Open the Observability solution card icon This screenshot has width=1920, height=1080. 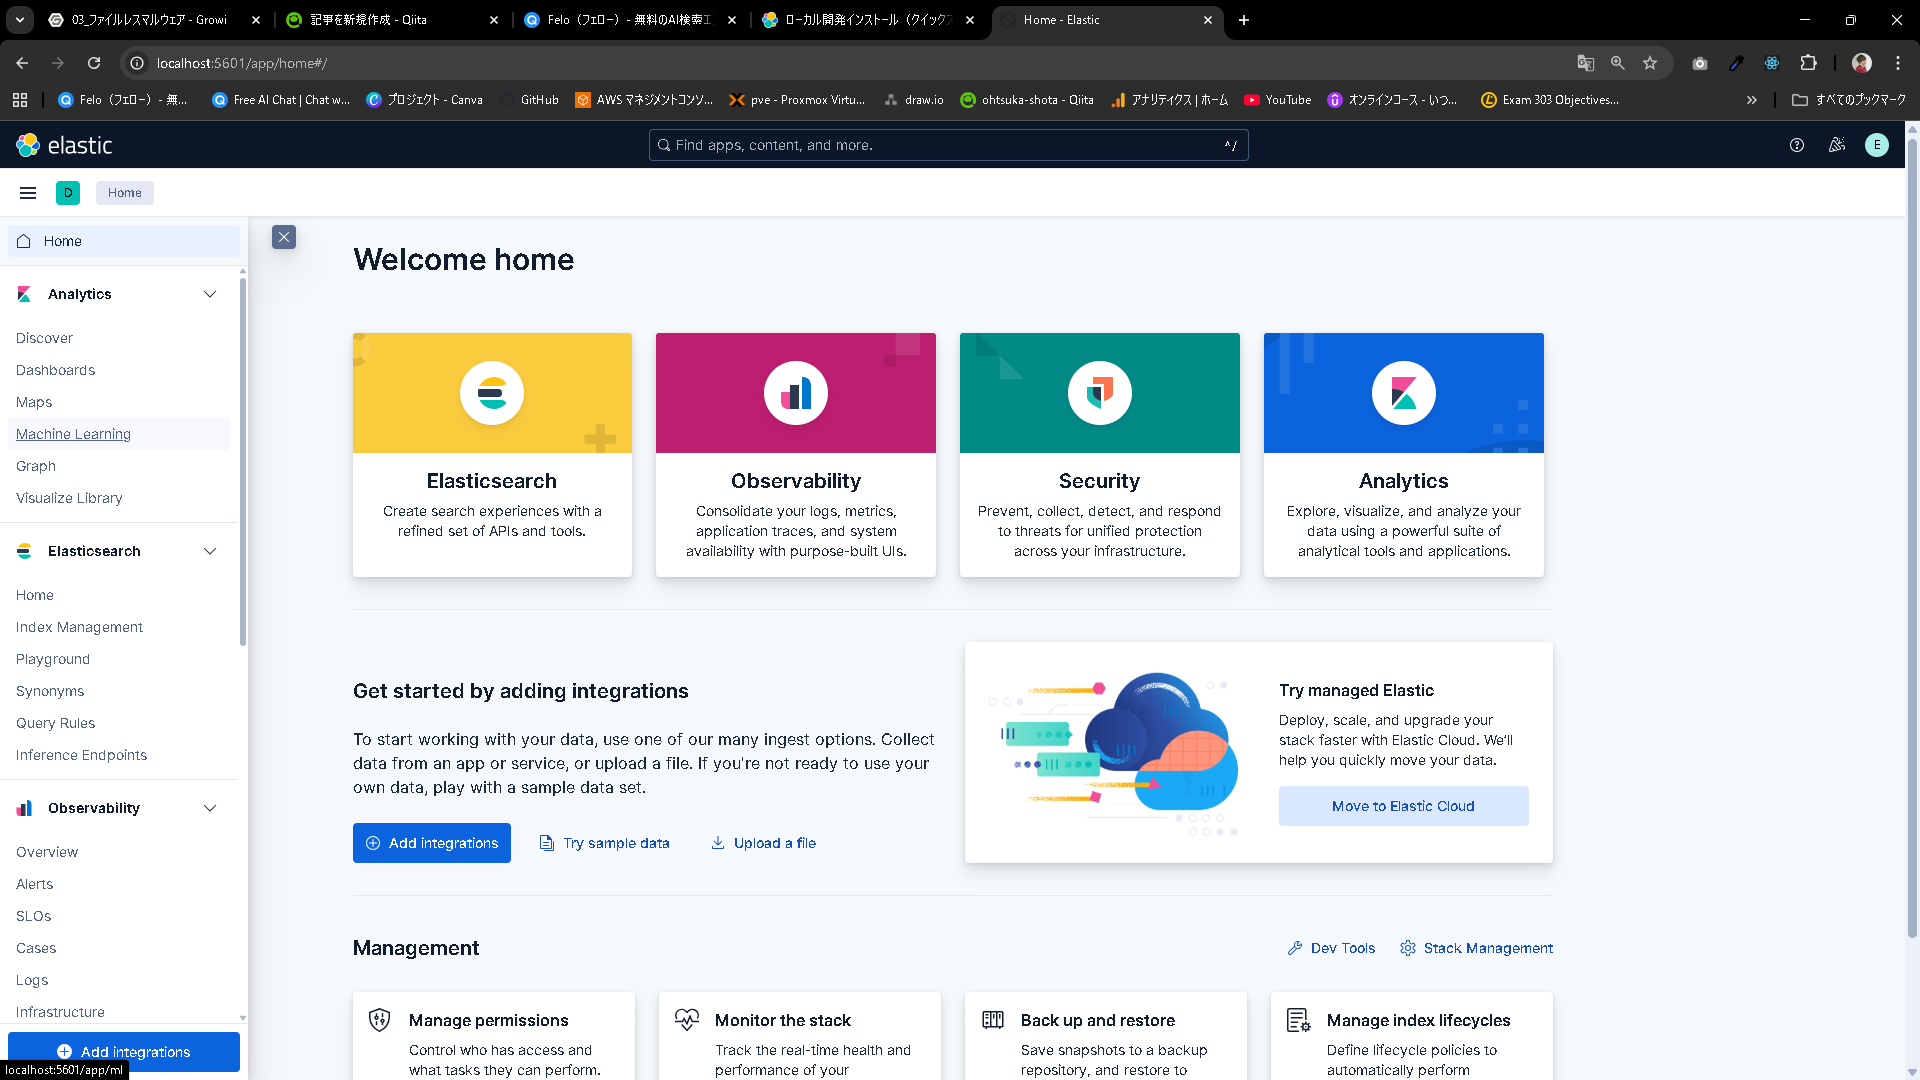coord(796,393)
